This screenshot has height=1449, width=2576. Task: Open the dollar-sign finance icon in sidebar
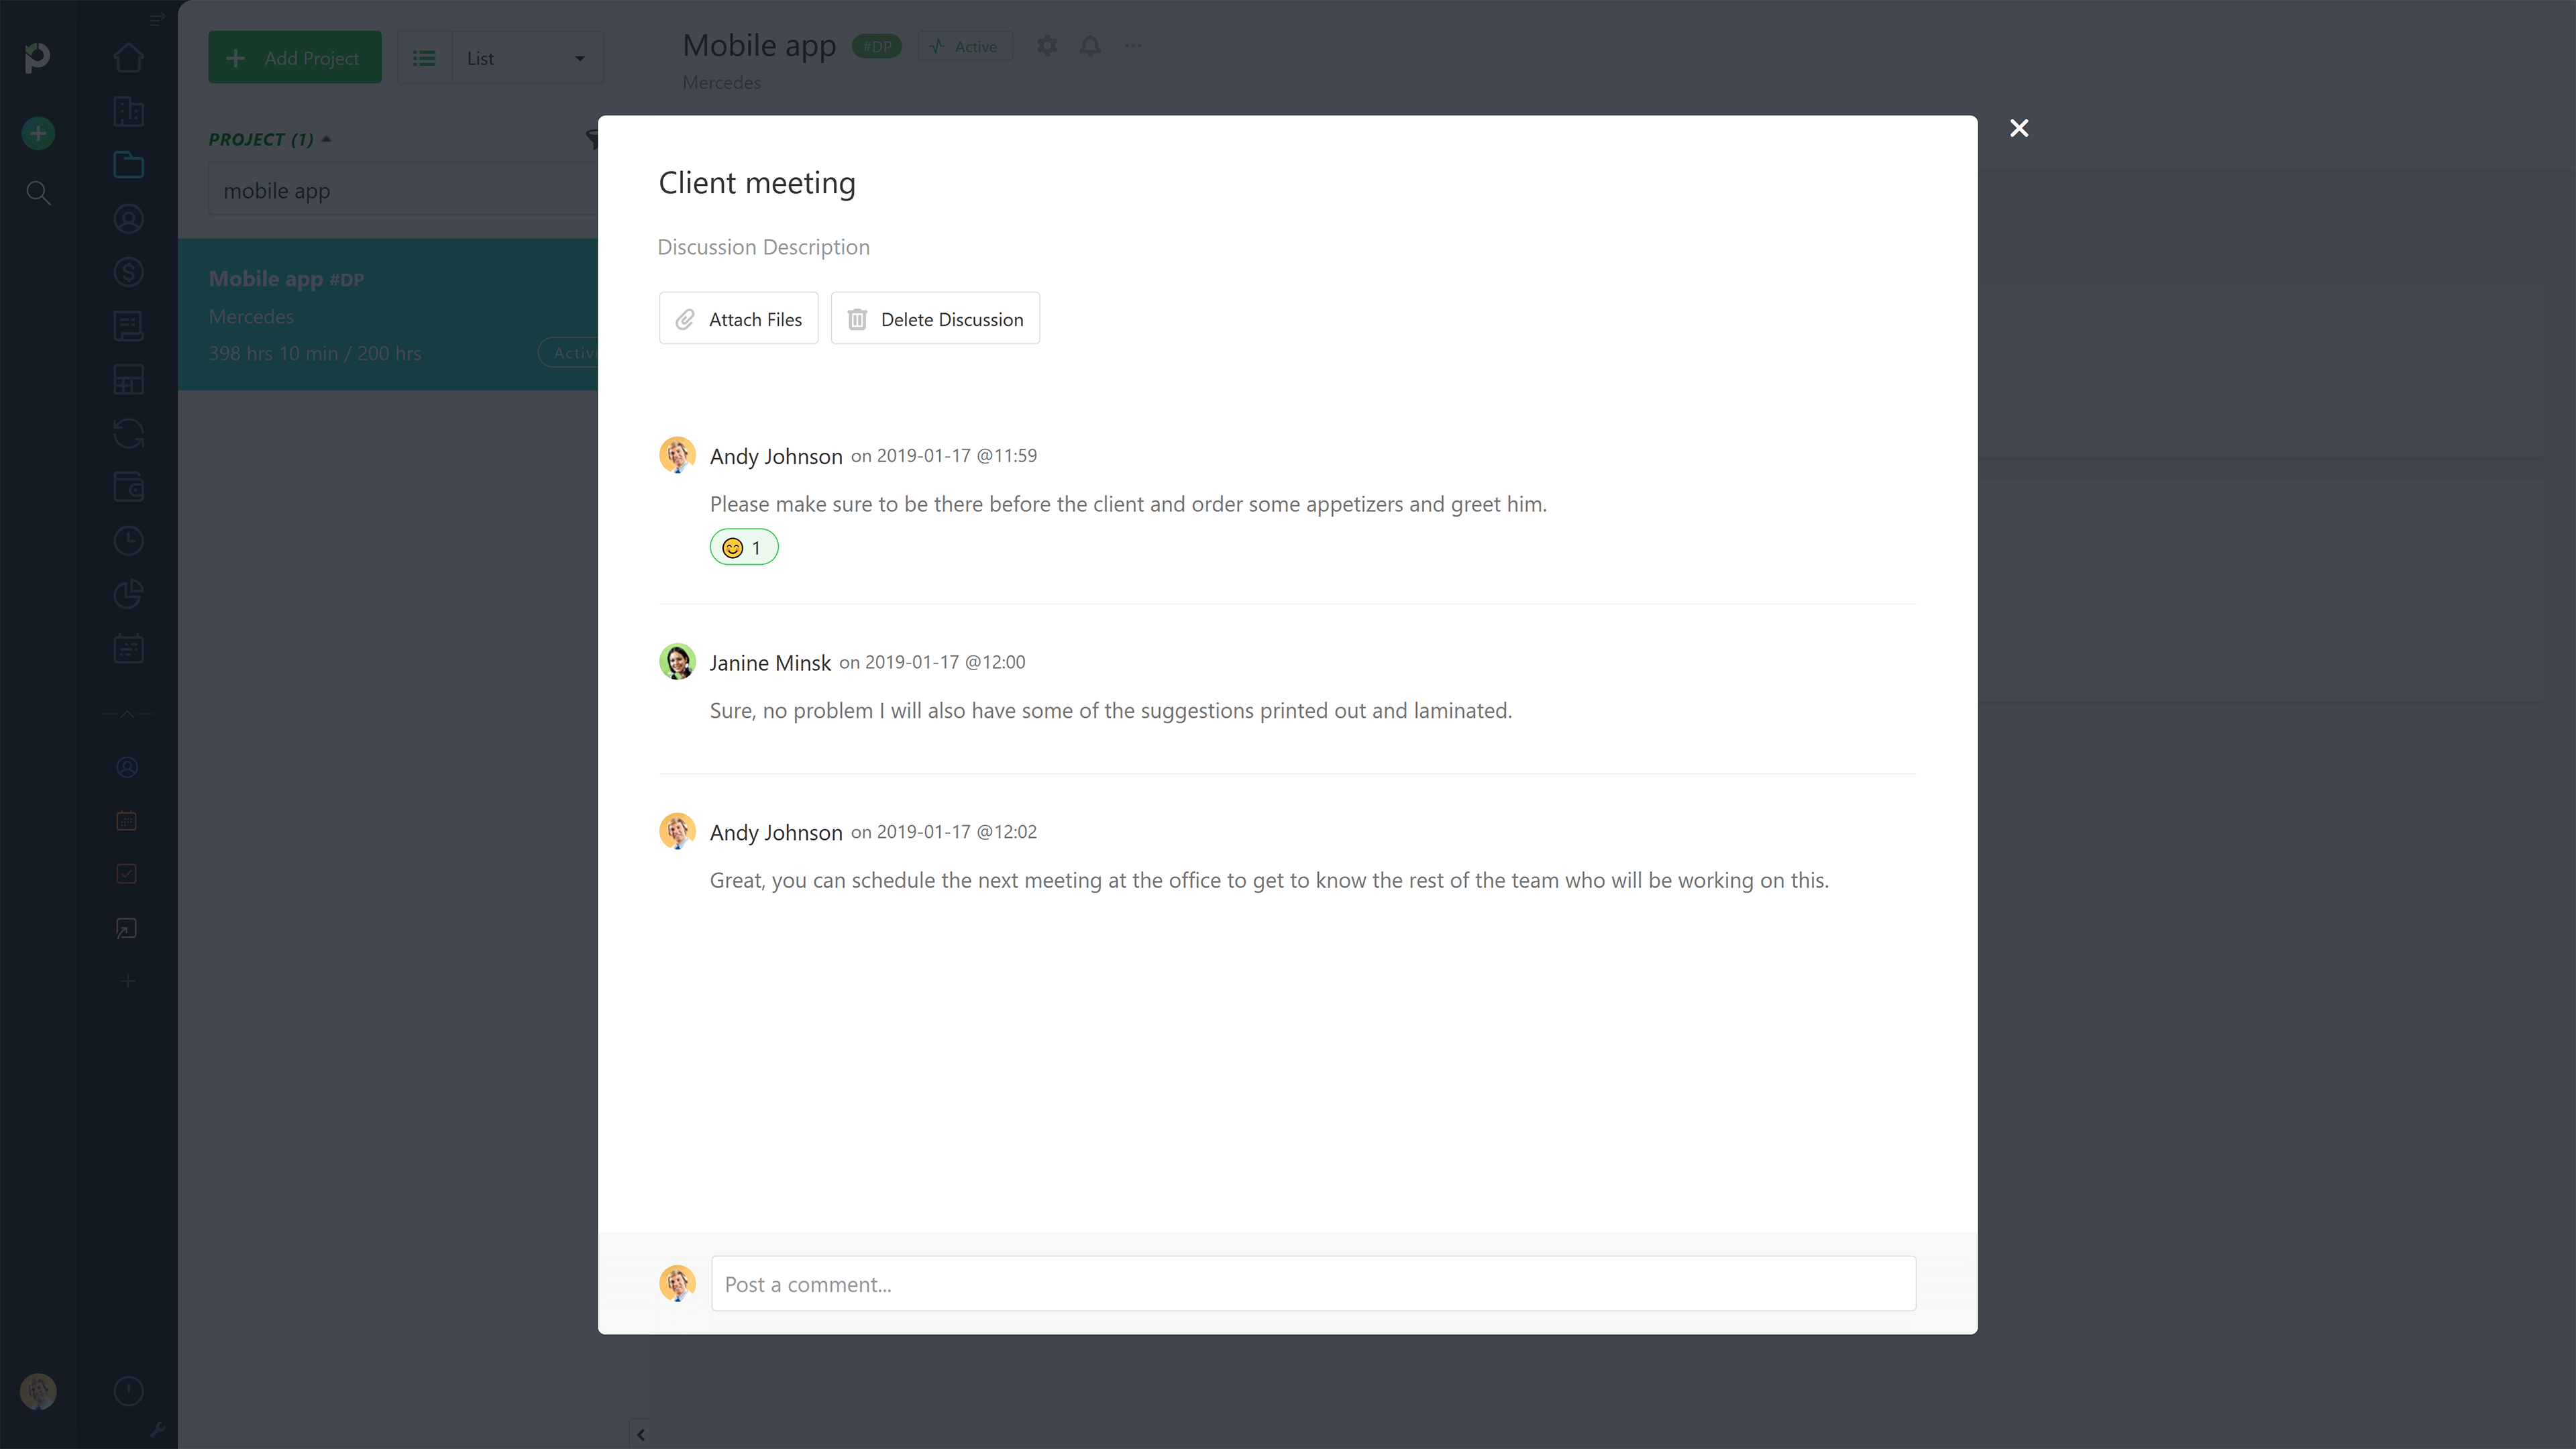coord(128,272)
